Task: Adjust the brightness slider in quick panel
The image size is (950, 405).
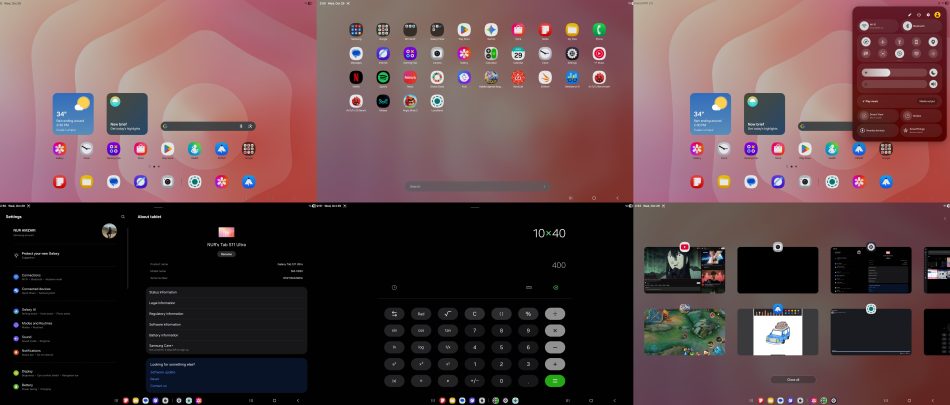Action: pyautogui.click(x=894, y=73)
